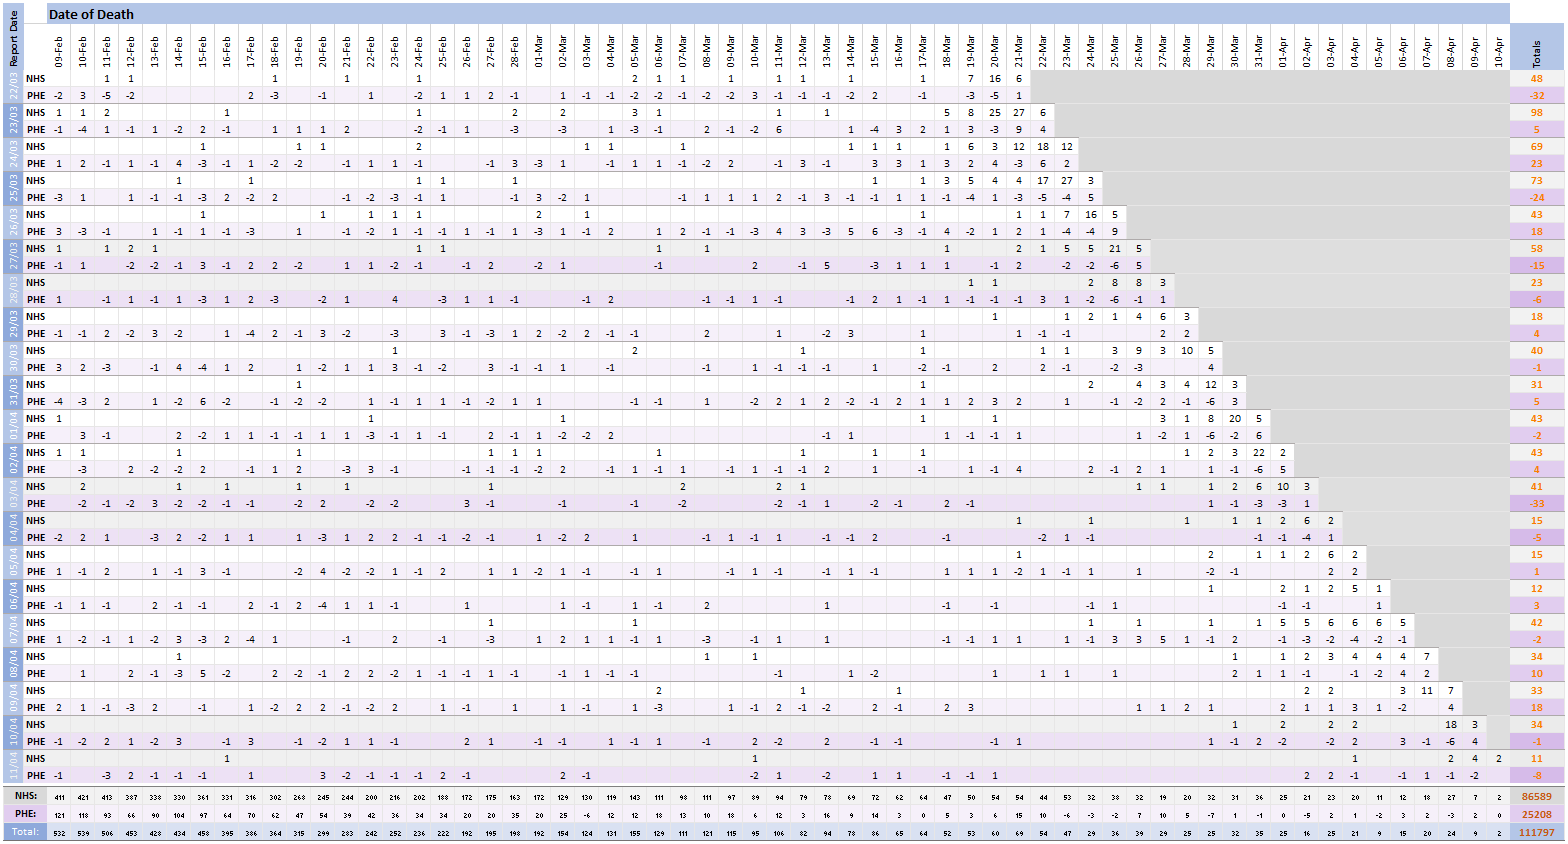Select the totals cell showing 98
Viewport: 1568px width, 844px height.
tap(1537, 113)
